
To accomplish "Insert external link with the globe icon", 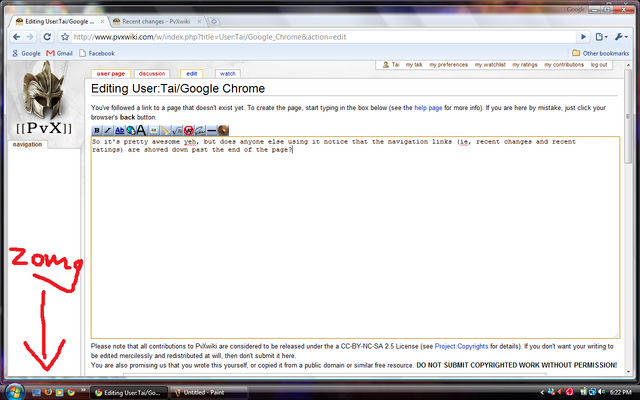I will click(x=131, y=130).
